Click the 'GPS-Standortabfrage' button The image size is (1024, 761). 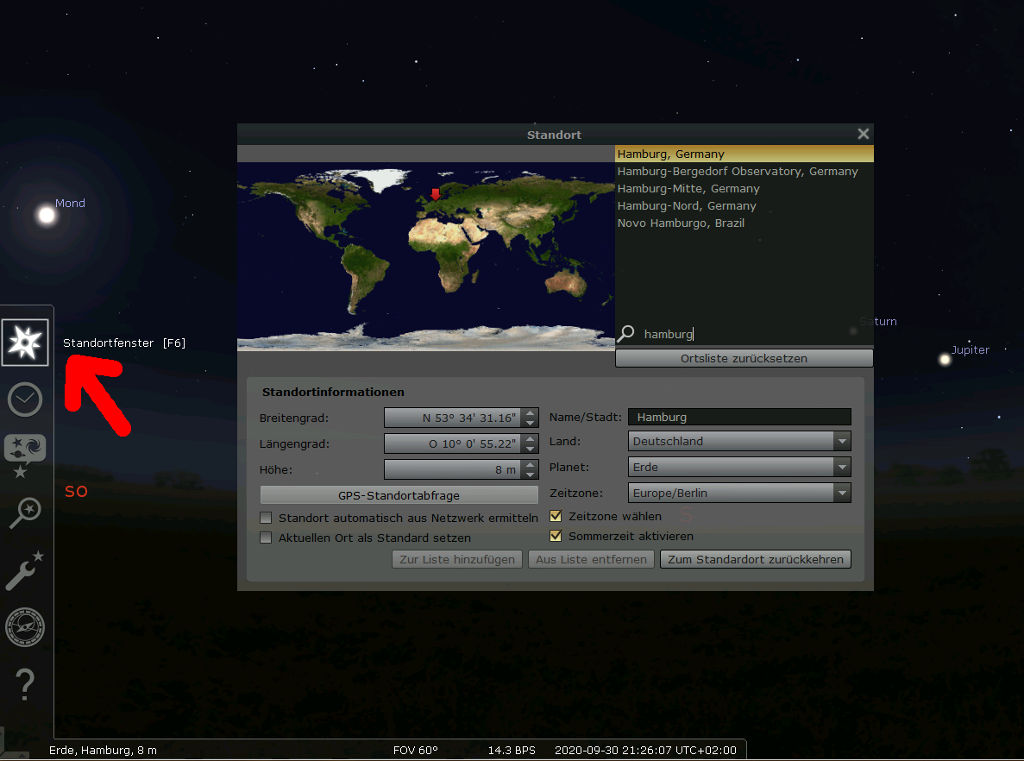coord(398,495)
